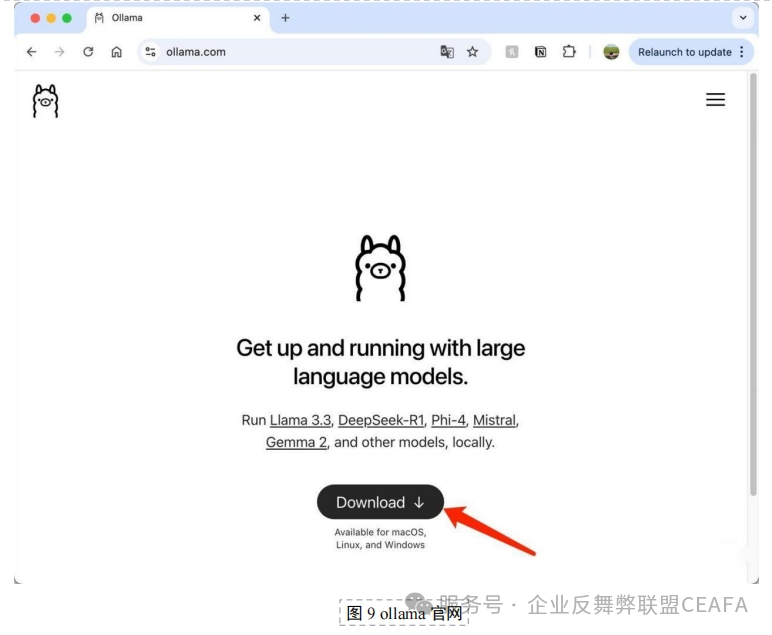Open the hamburger navigation menu
This screenshot has width=772, height=635.
(715, 99)
